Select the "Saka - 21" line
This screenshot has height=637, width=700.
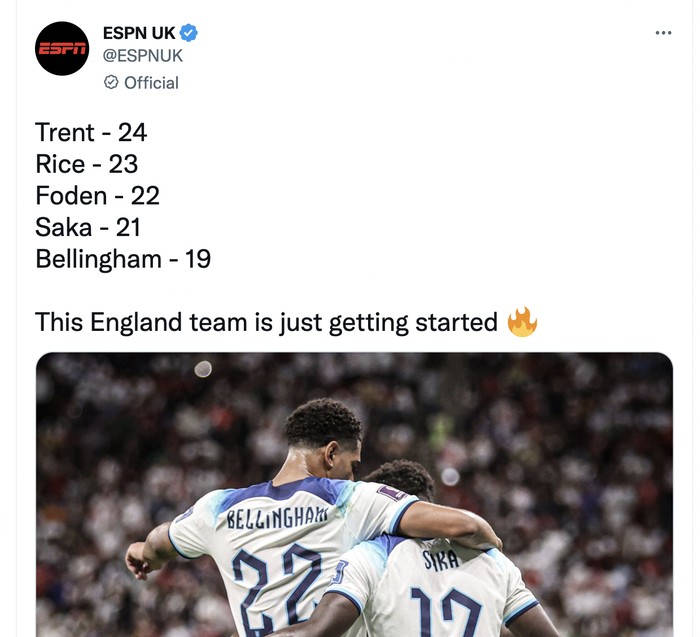[88, 227]
